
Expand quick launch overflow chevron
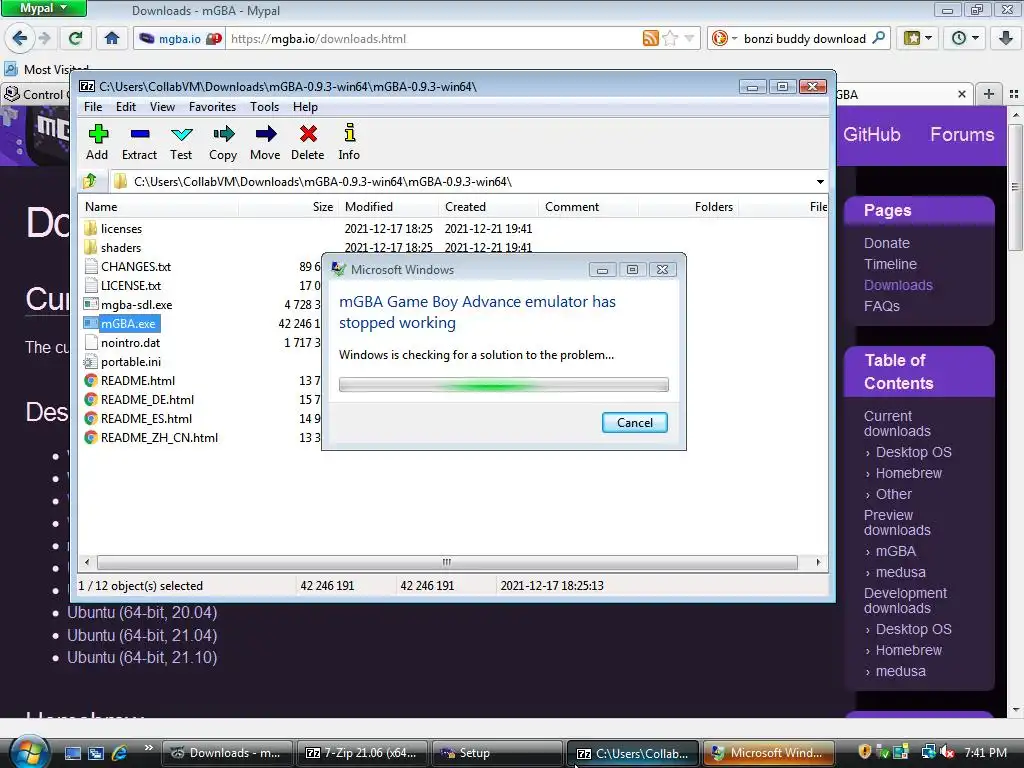(149, 747)
